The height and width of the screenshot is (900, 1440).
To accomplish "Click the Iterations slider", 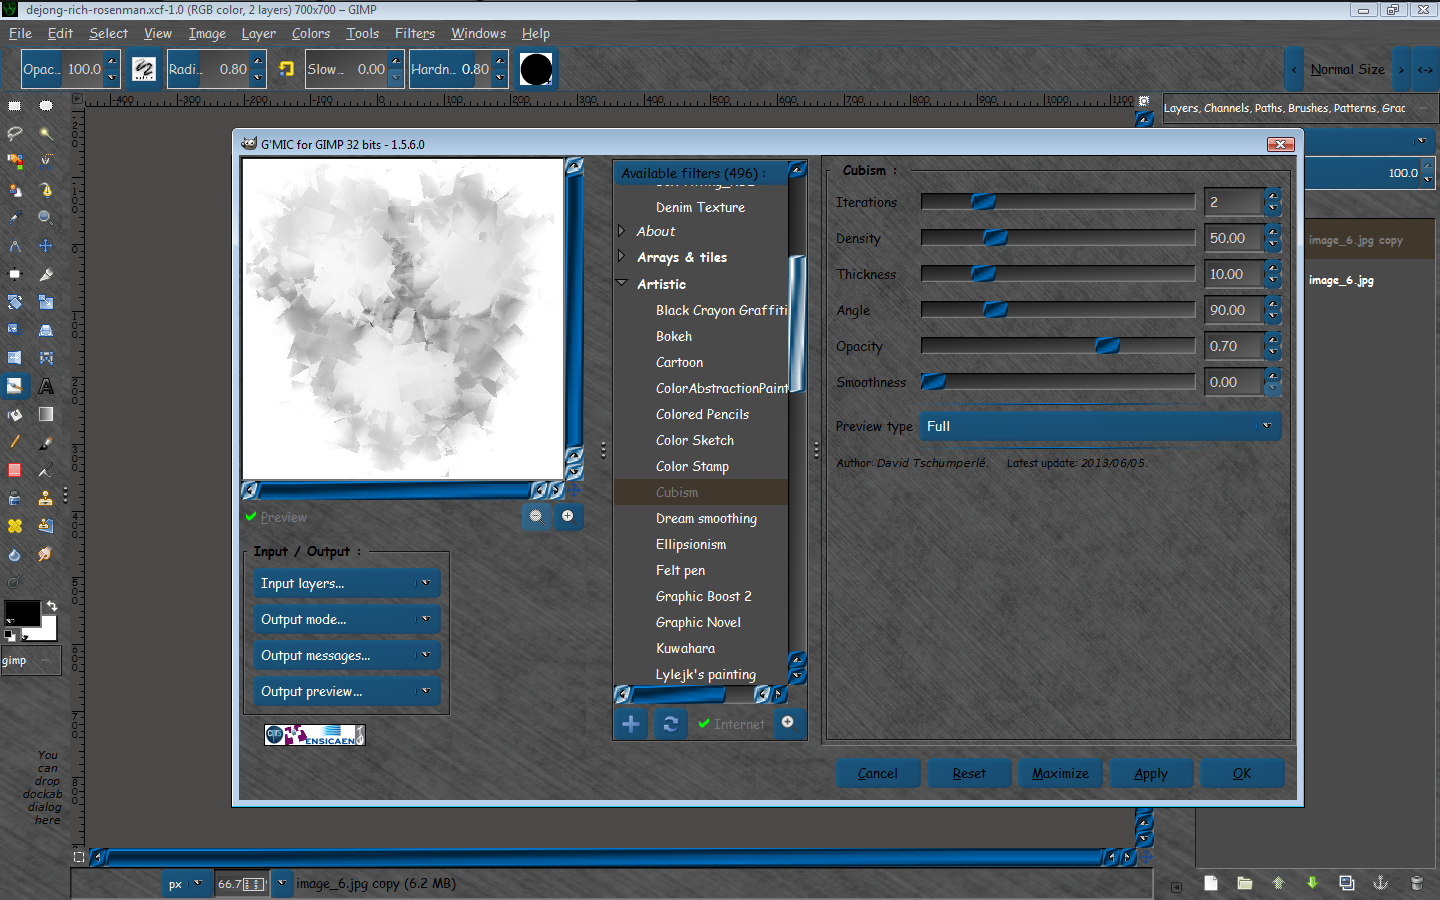I will [x=1058, y=202].
